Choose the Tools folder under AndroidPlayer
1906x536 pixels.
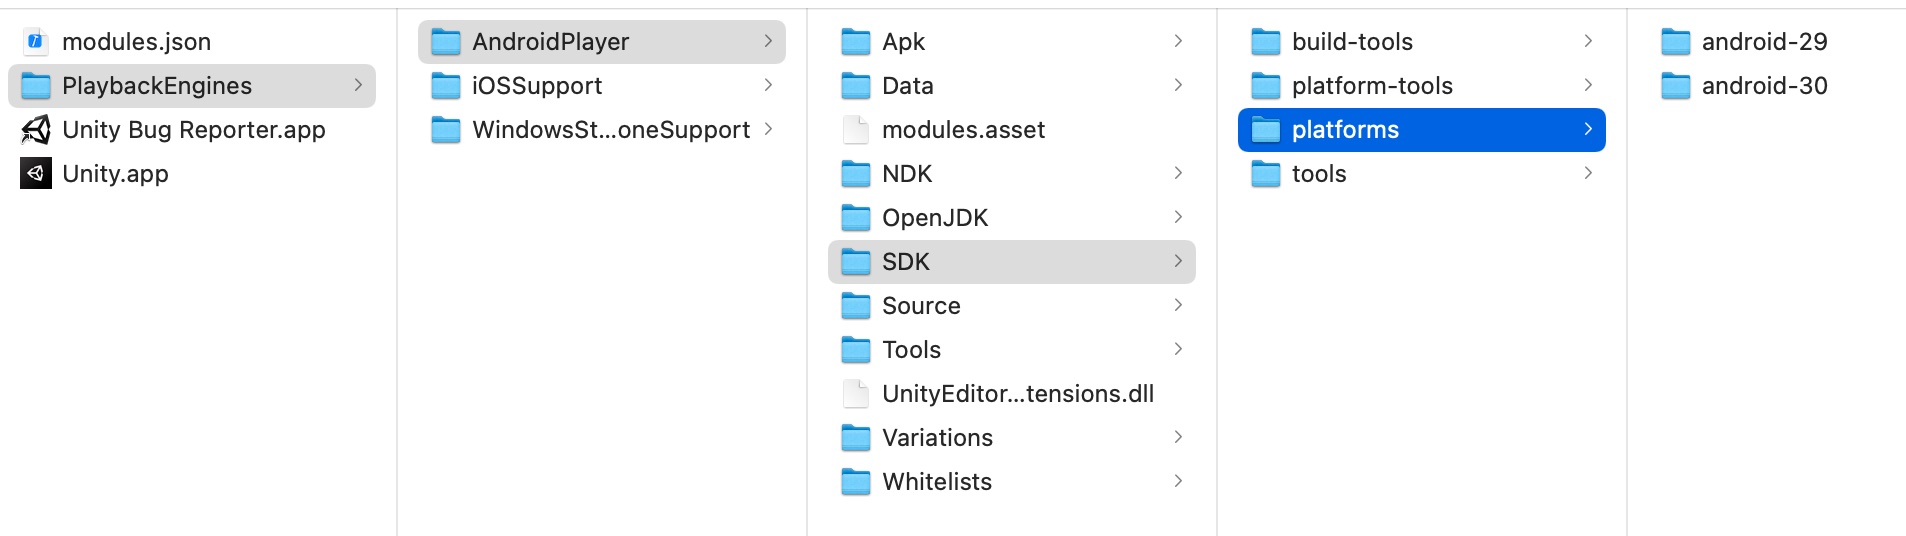click(1012, 350)
